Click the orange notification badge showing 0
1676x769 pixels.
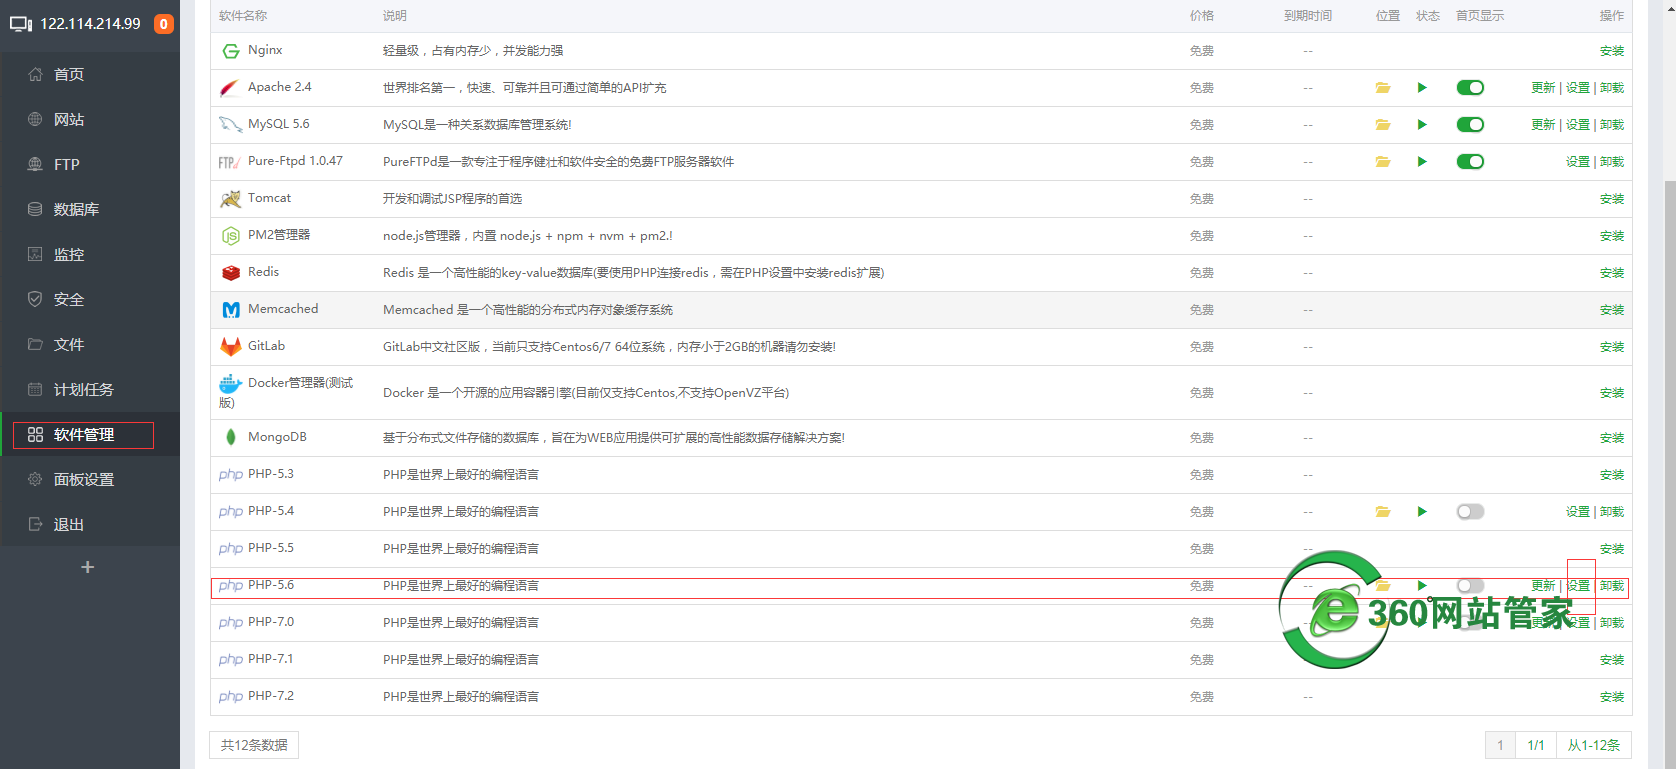click(164, 24)
